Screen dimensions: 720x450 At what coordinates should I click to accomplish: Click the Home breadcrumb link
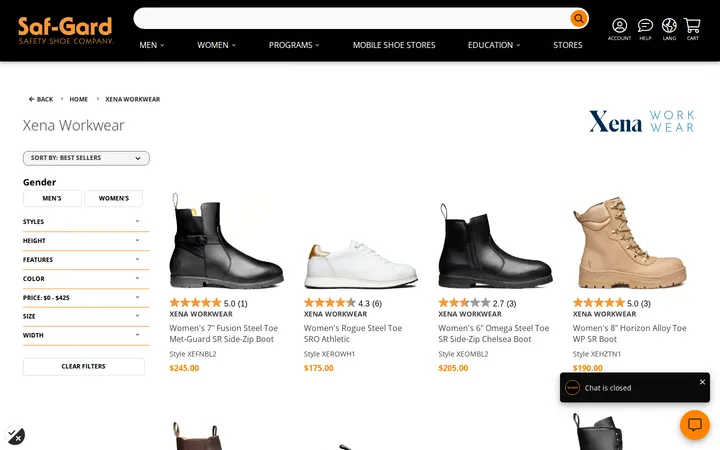coord(79,99)
